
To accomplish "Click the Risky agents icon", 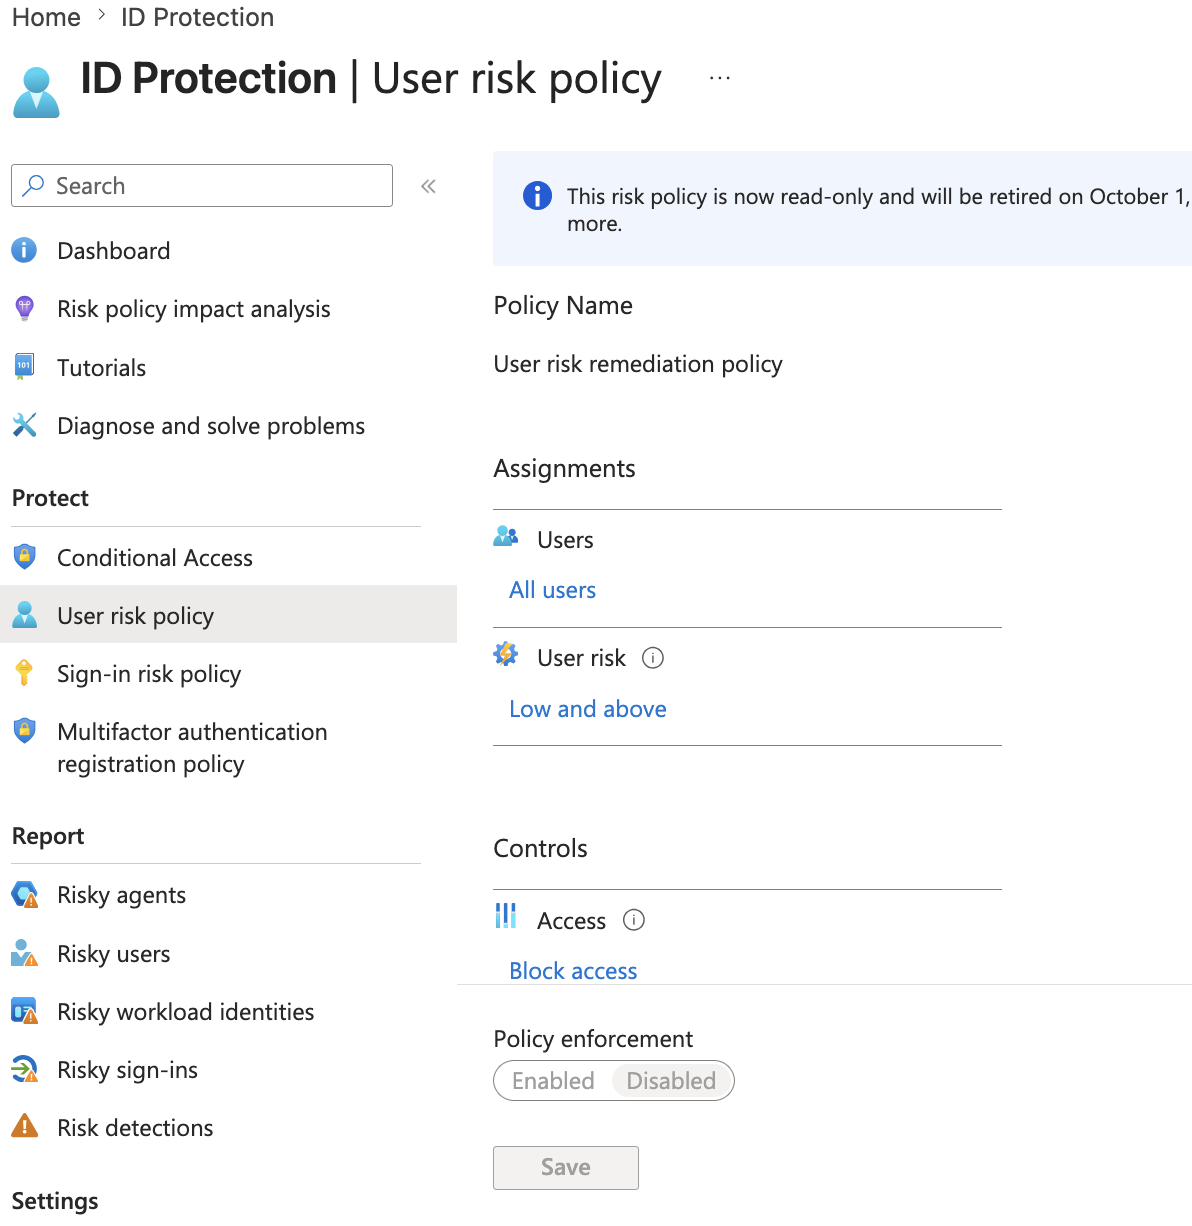I will coord(24,895).
